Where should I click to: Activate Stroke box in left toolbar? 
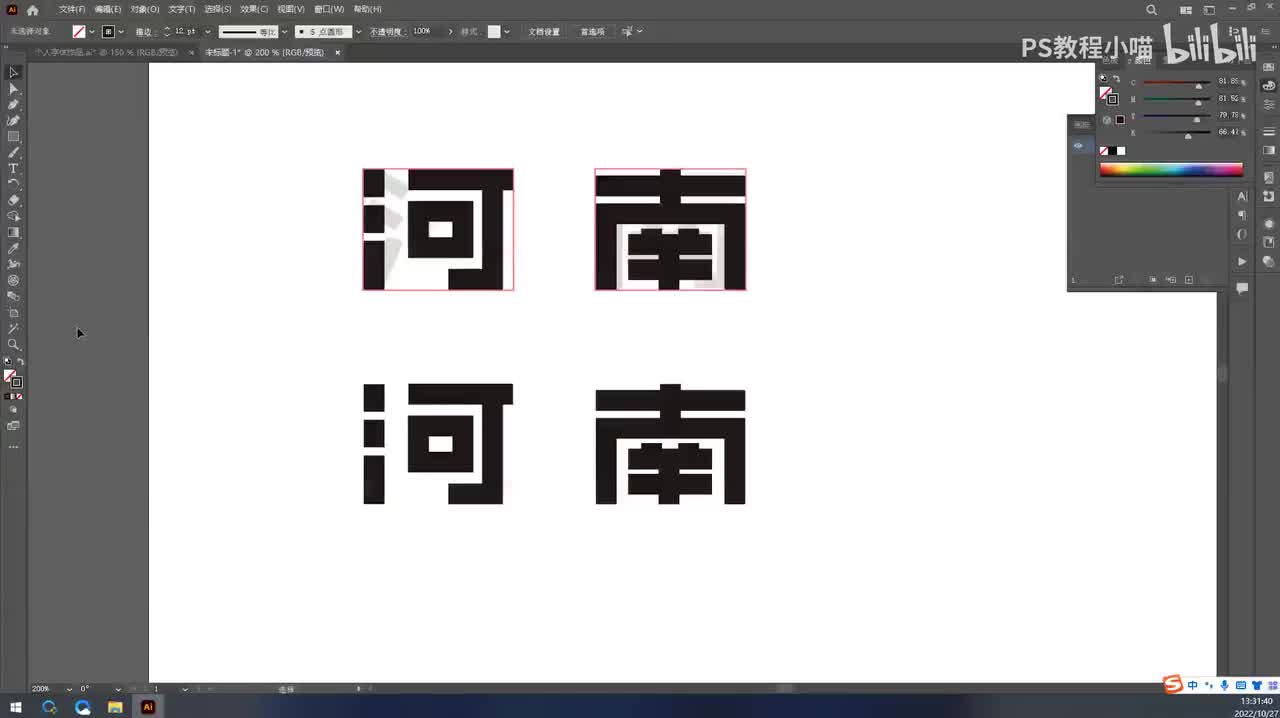click(17, 382)
